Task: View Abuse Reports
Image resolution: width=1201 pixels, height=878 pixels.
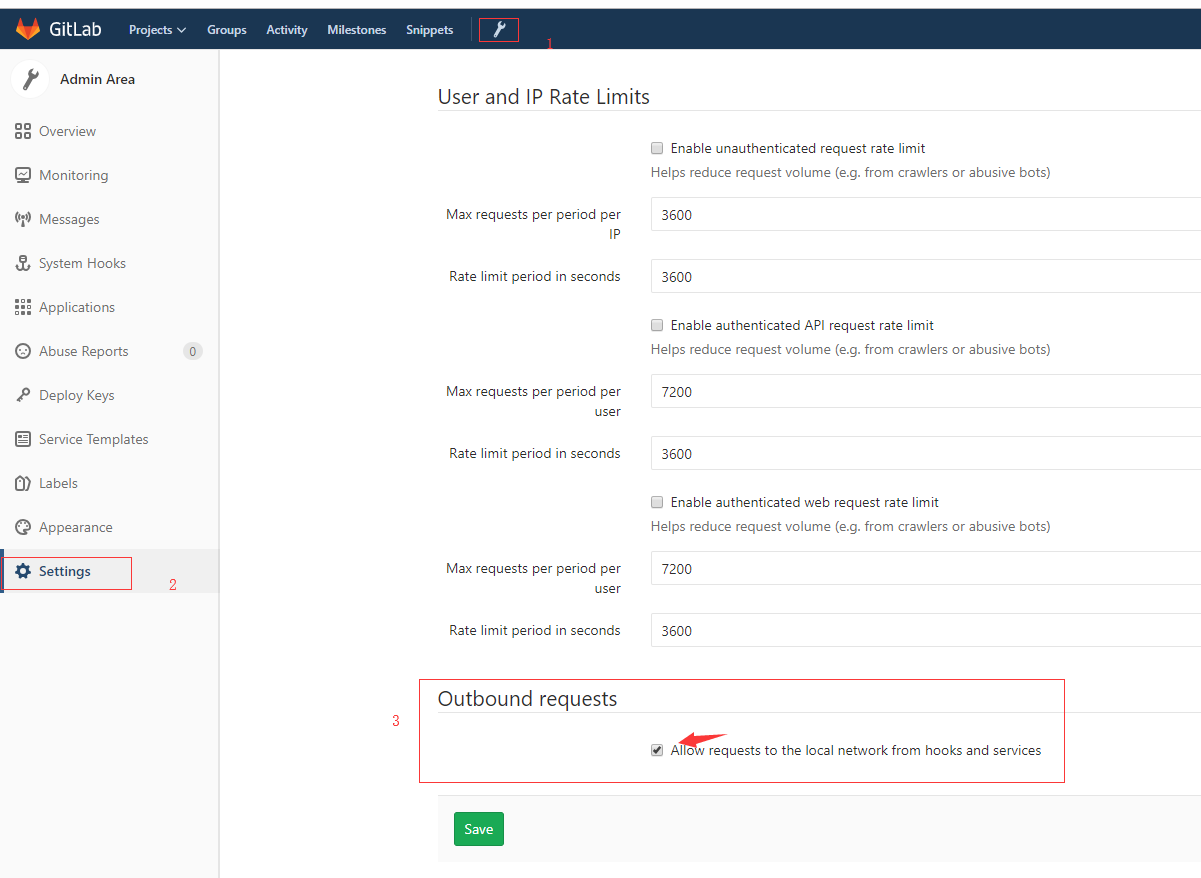Action: pyautogui.click(x=84, y=351)
